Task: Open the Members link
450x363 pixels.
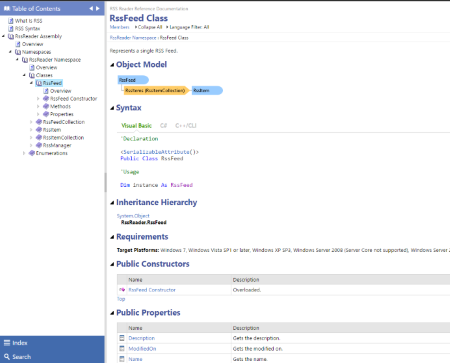Action: coord(119,27)
